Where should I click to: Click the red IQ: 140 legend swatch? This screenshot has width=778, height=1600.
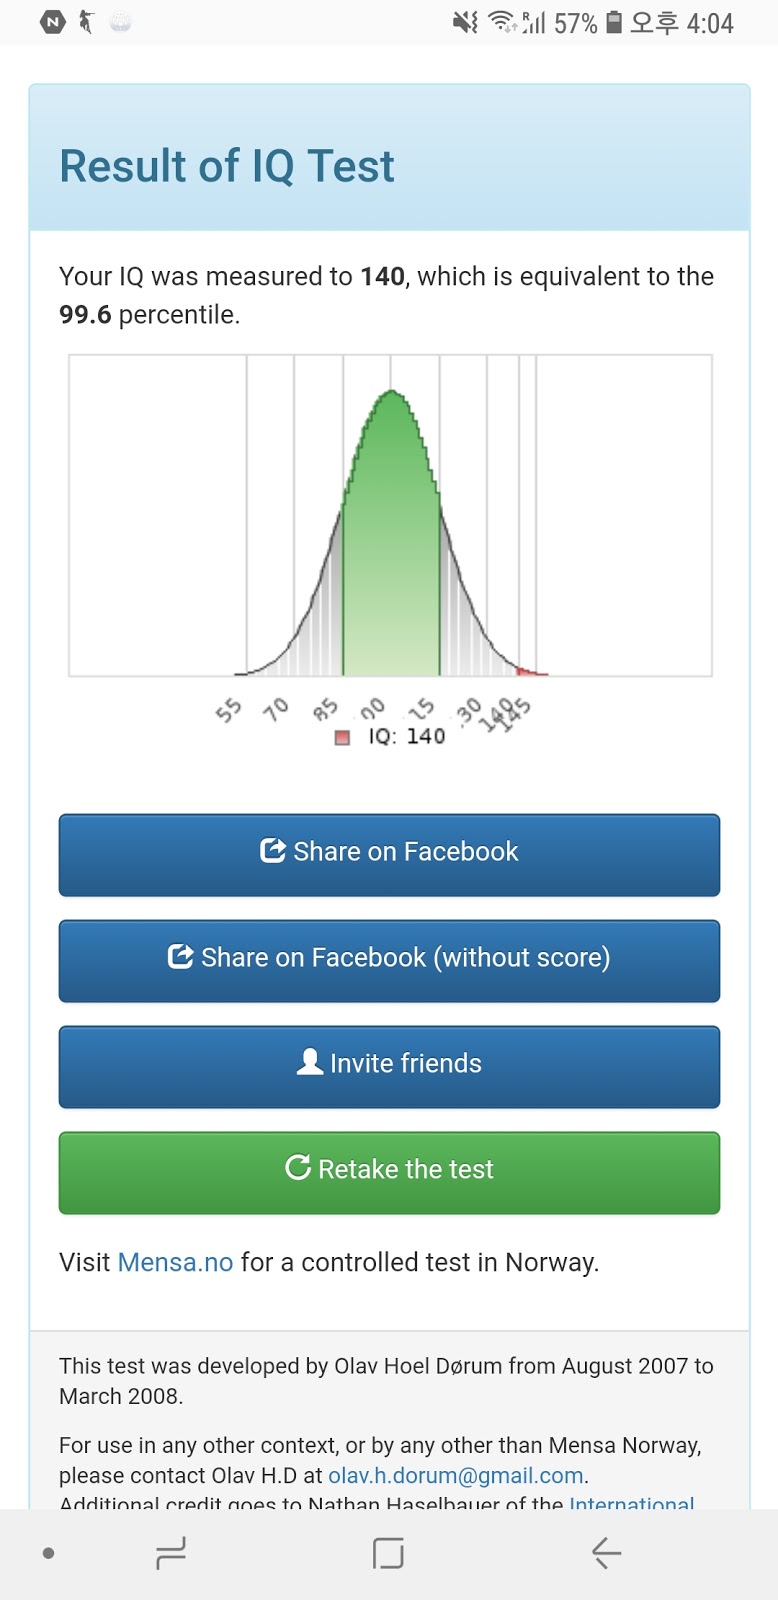tap(342, 737)
